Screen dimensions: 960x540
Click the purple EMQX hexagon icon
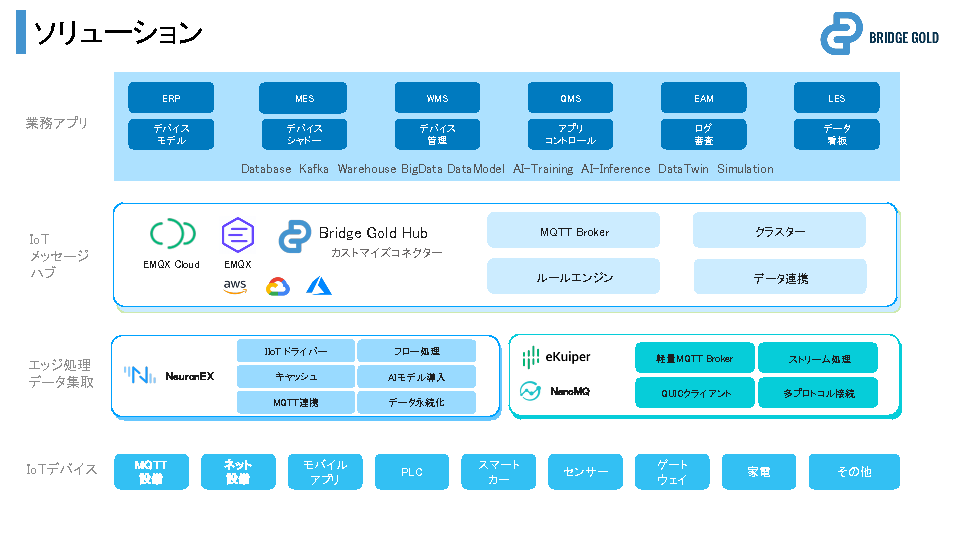[237, 236]
